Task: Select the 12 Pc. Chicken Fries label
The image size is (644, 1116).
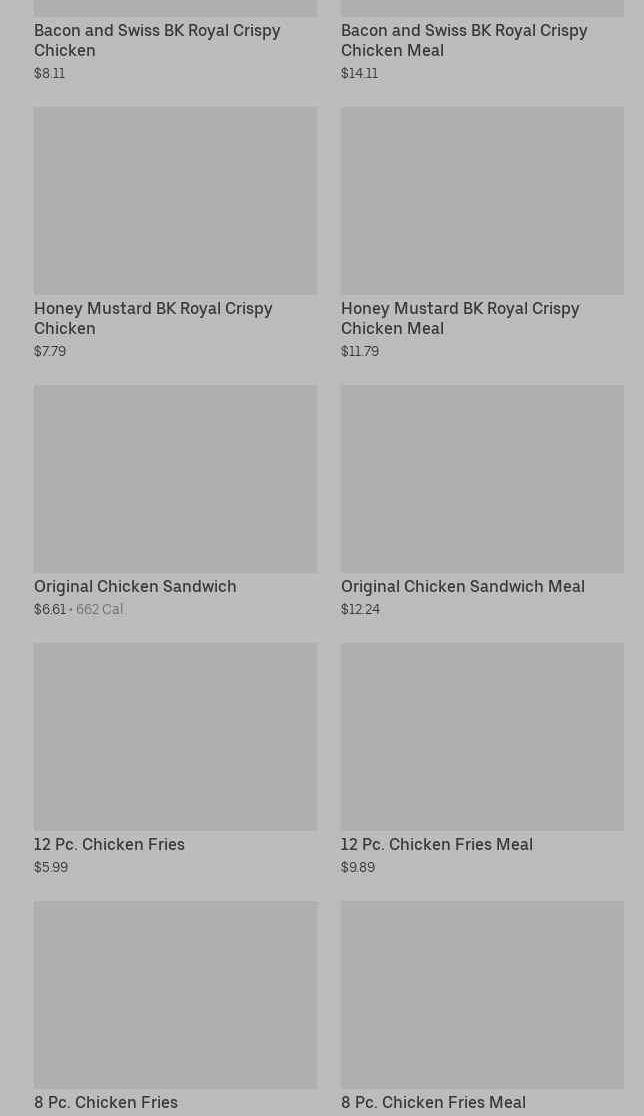Action: tap(109, 844)
